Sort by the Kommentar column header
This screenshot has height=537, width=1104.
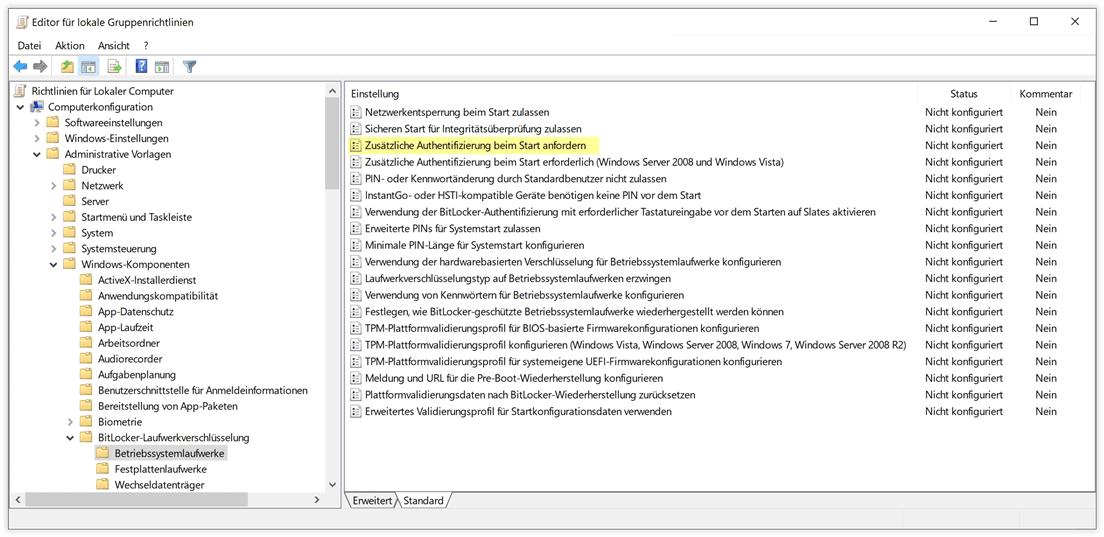(x=1046, y=94)
